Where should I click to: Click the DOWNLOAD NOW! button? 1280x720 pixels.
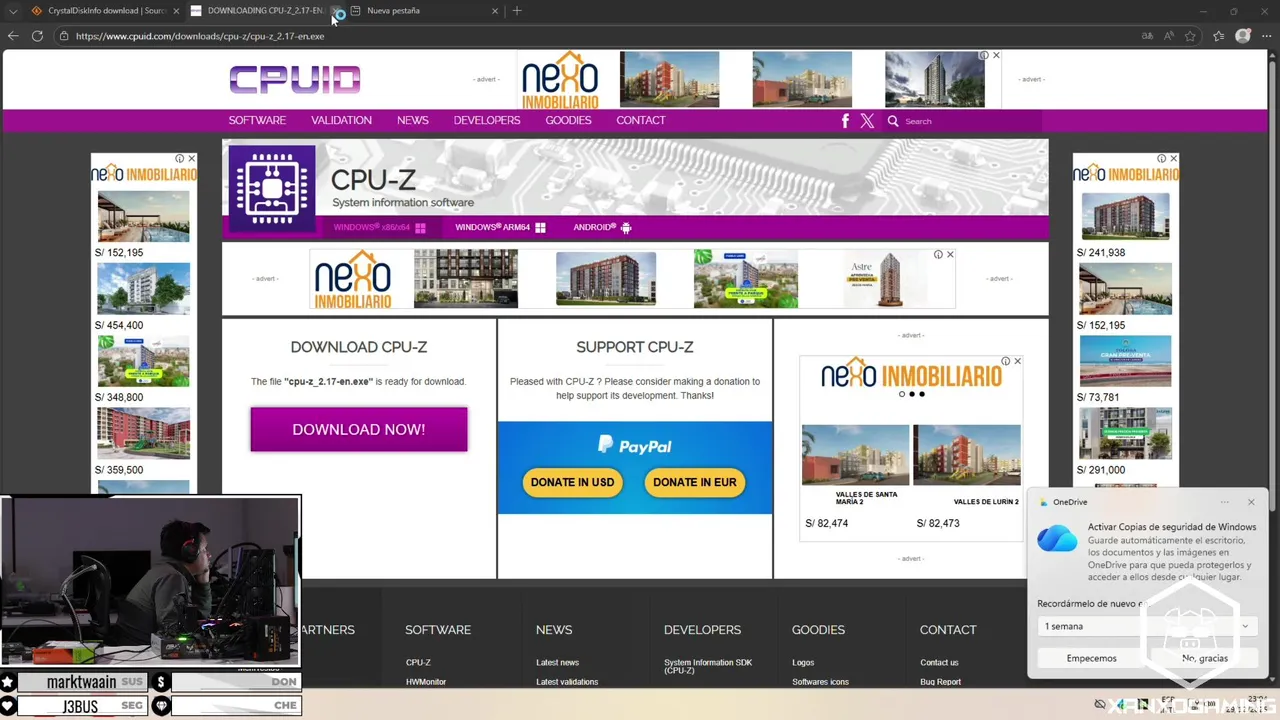pyautogui.click(x=359, y=429)
